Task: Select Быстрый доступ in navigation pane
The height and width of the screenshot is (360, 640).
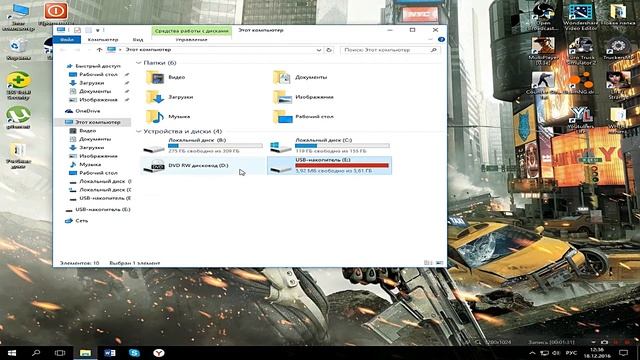Action: point(98,66)
